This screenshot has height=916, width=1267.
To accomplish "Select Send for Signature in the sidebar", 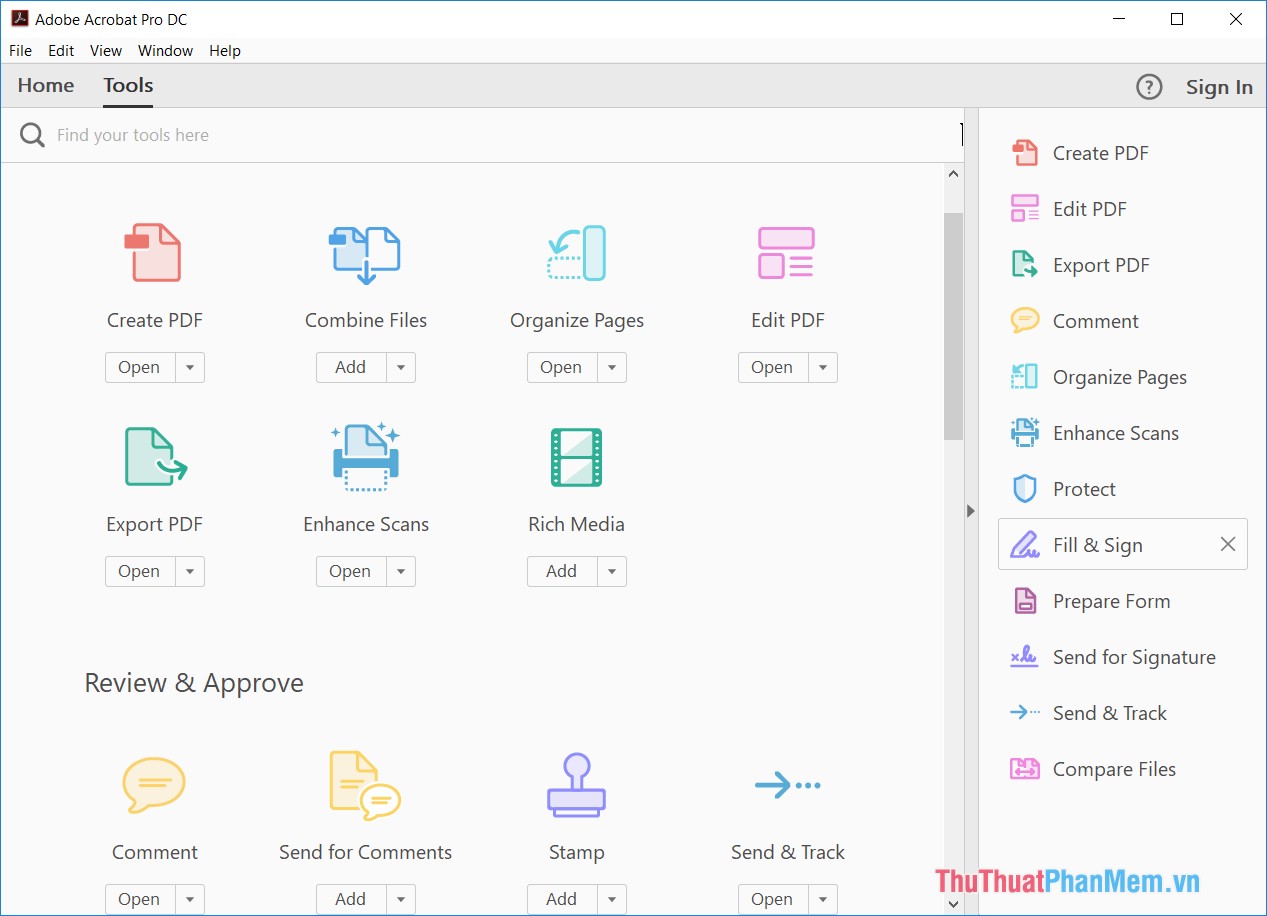I will 1134,656.
